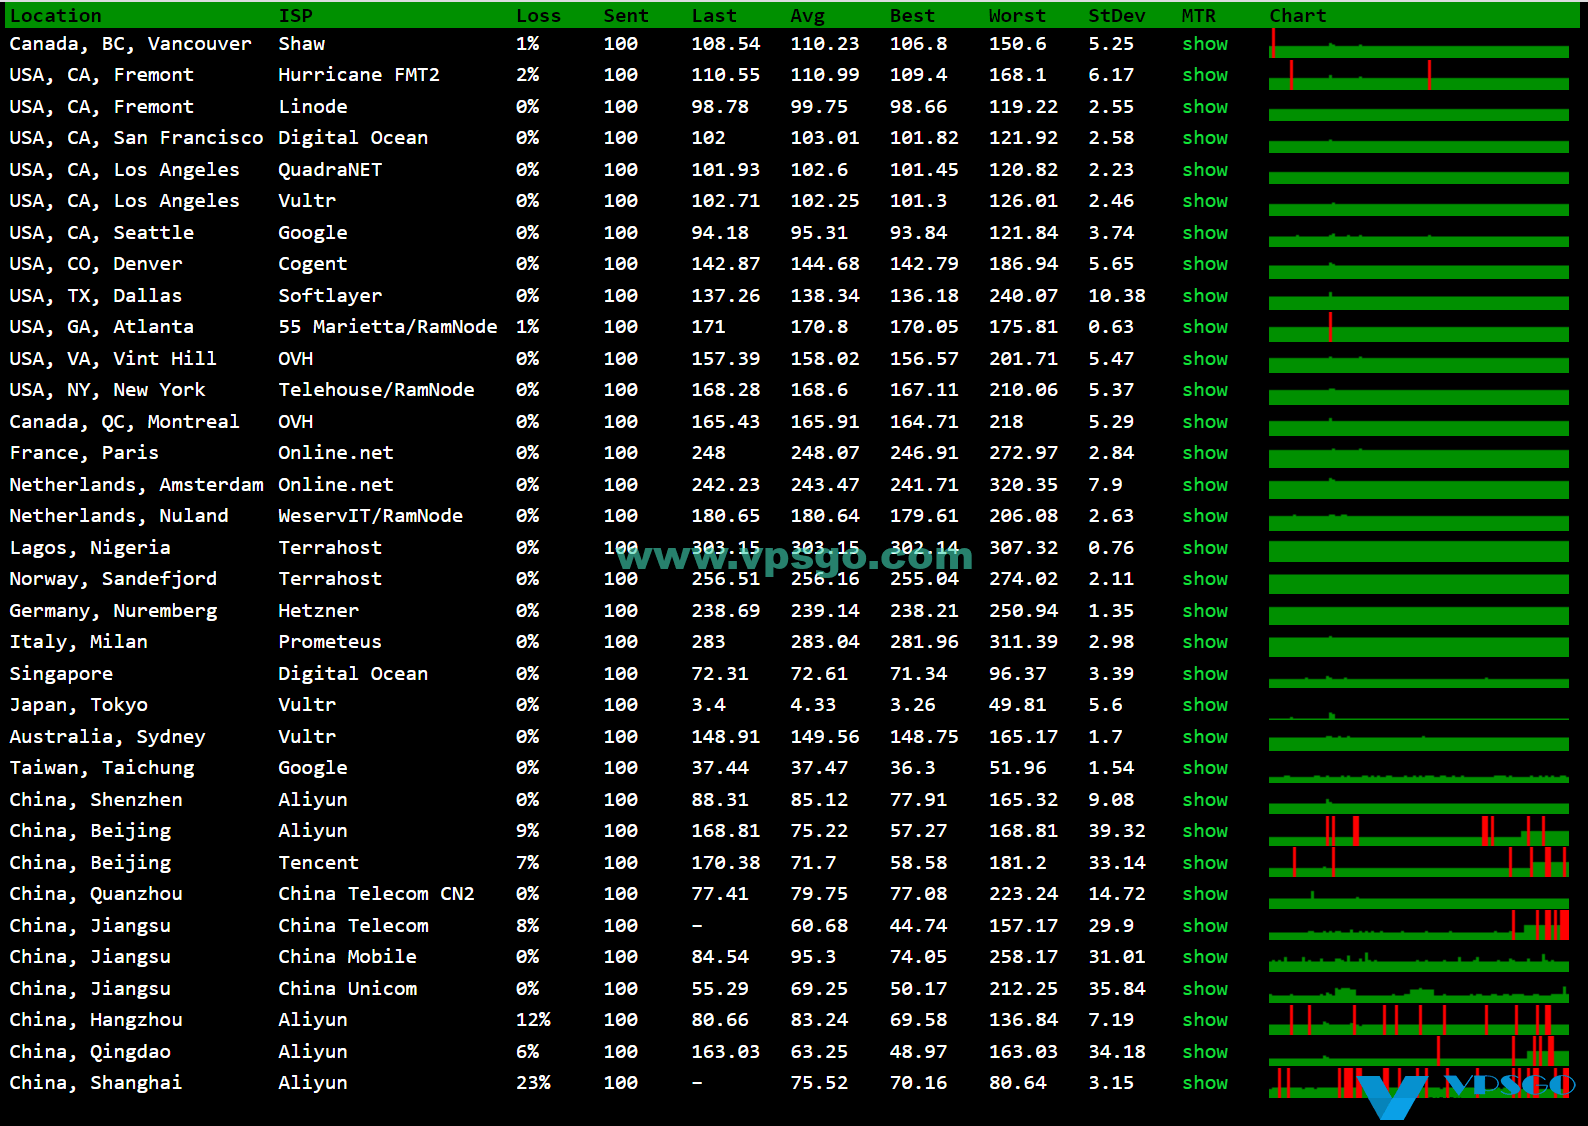This screenshot has height=1126, width=1588.
Task: Click show link for Denver Cogent
Action: (x=1205, y=264)
